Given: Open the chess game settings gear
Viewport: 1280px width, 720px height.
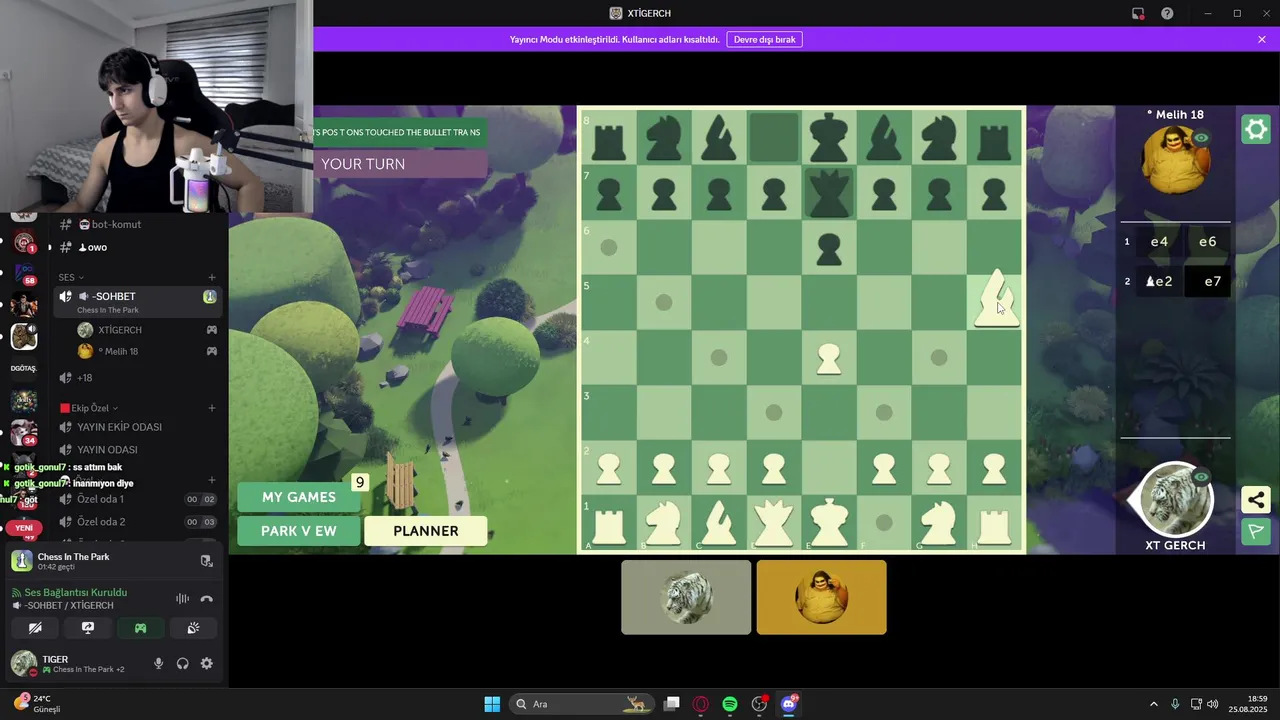Looking at the screenshot, I should click(1256, 130).
